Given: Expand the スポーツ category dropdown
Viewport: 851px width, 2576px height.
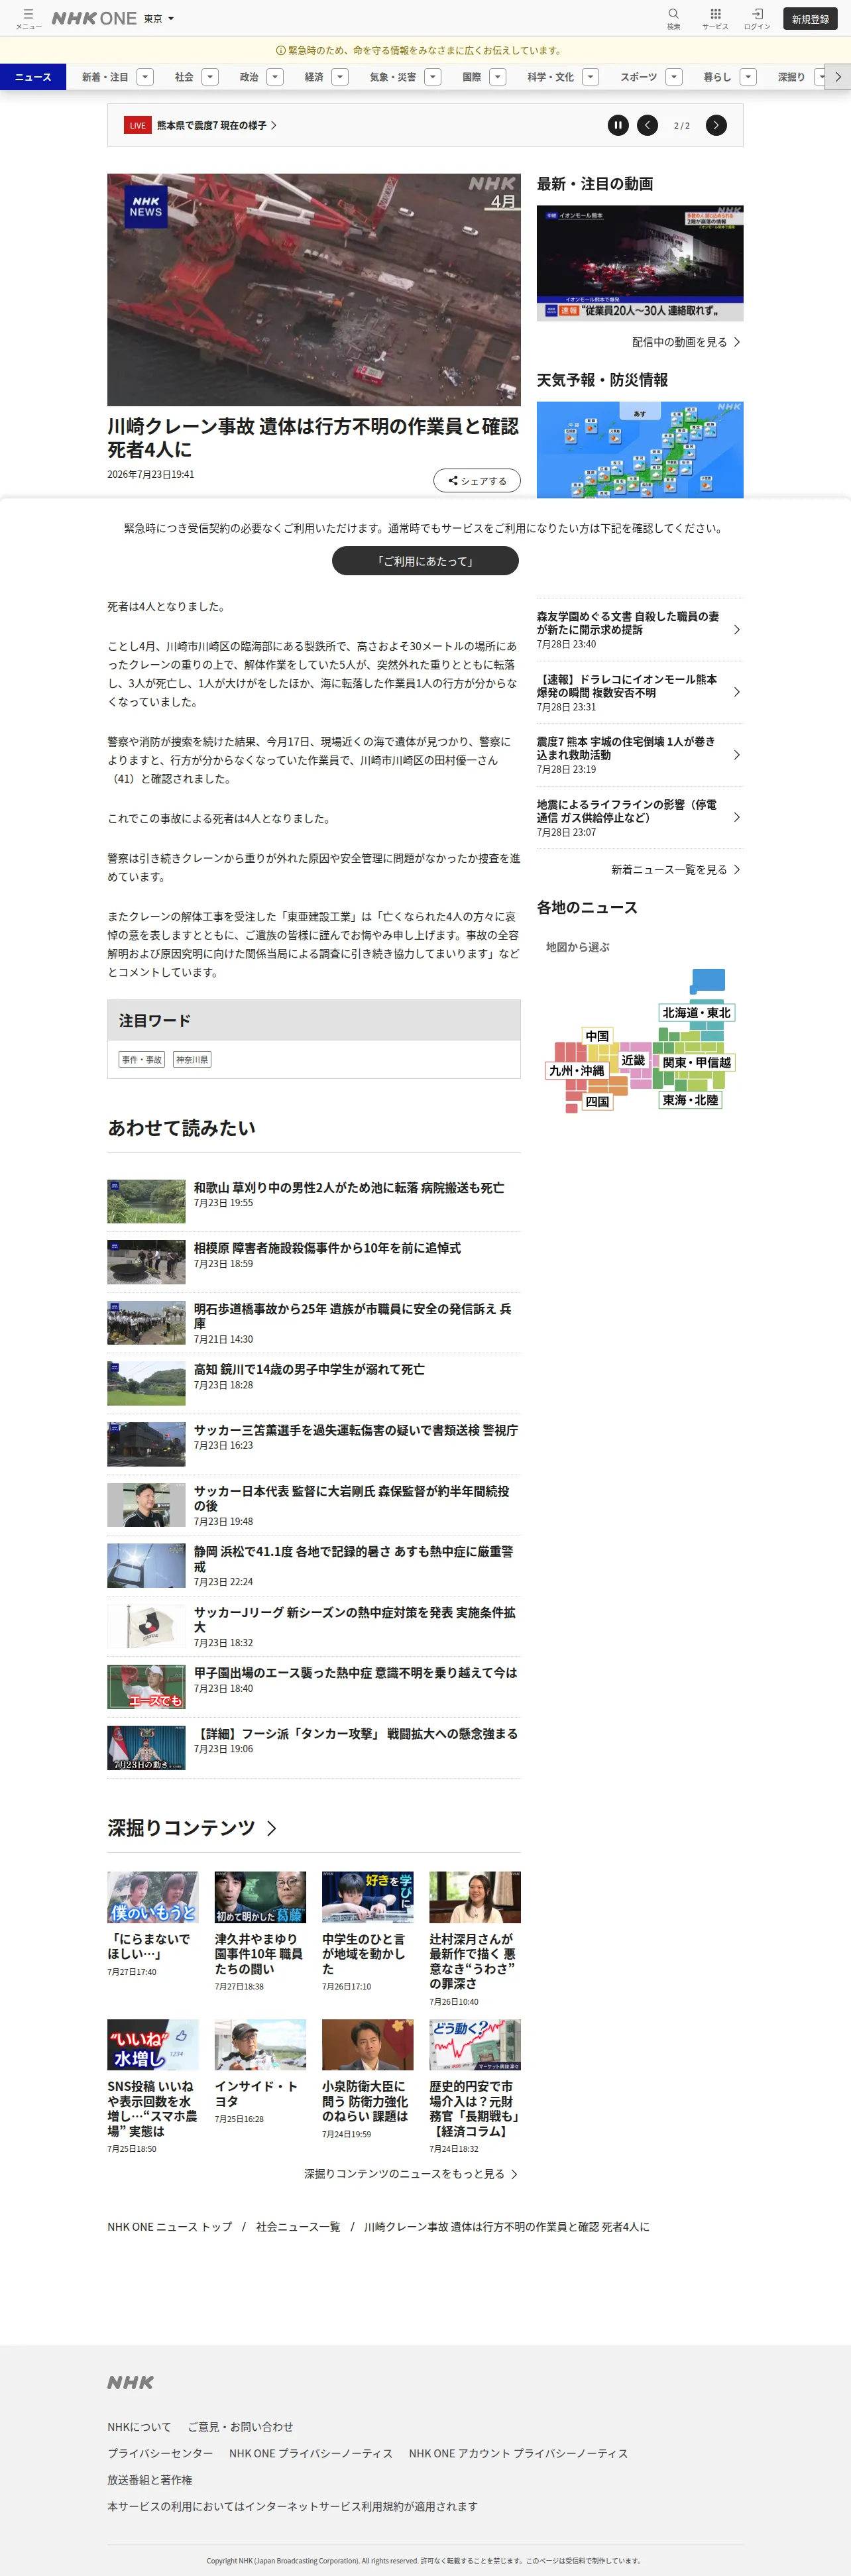Looking at the screenshot, I should 674,77.
